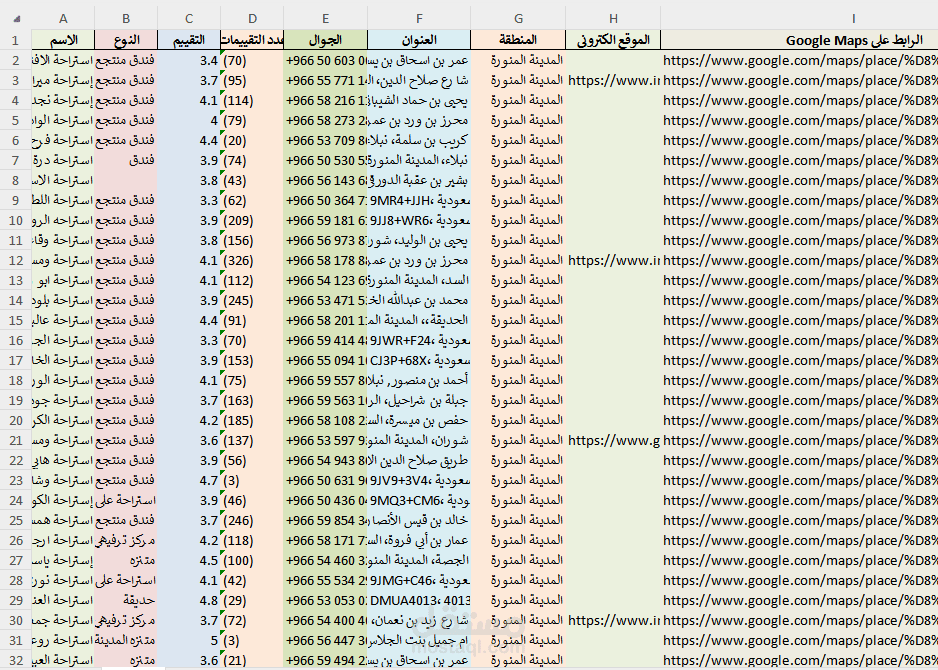Open website link in row 30
Image resolution: width=938 pixels, height=670 pixels.
coord(613,621)
